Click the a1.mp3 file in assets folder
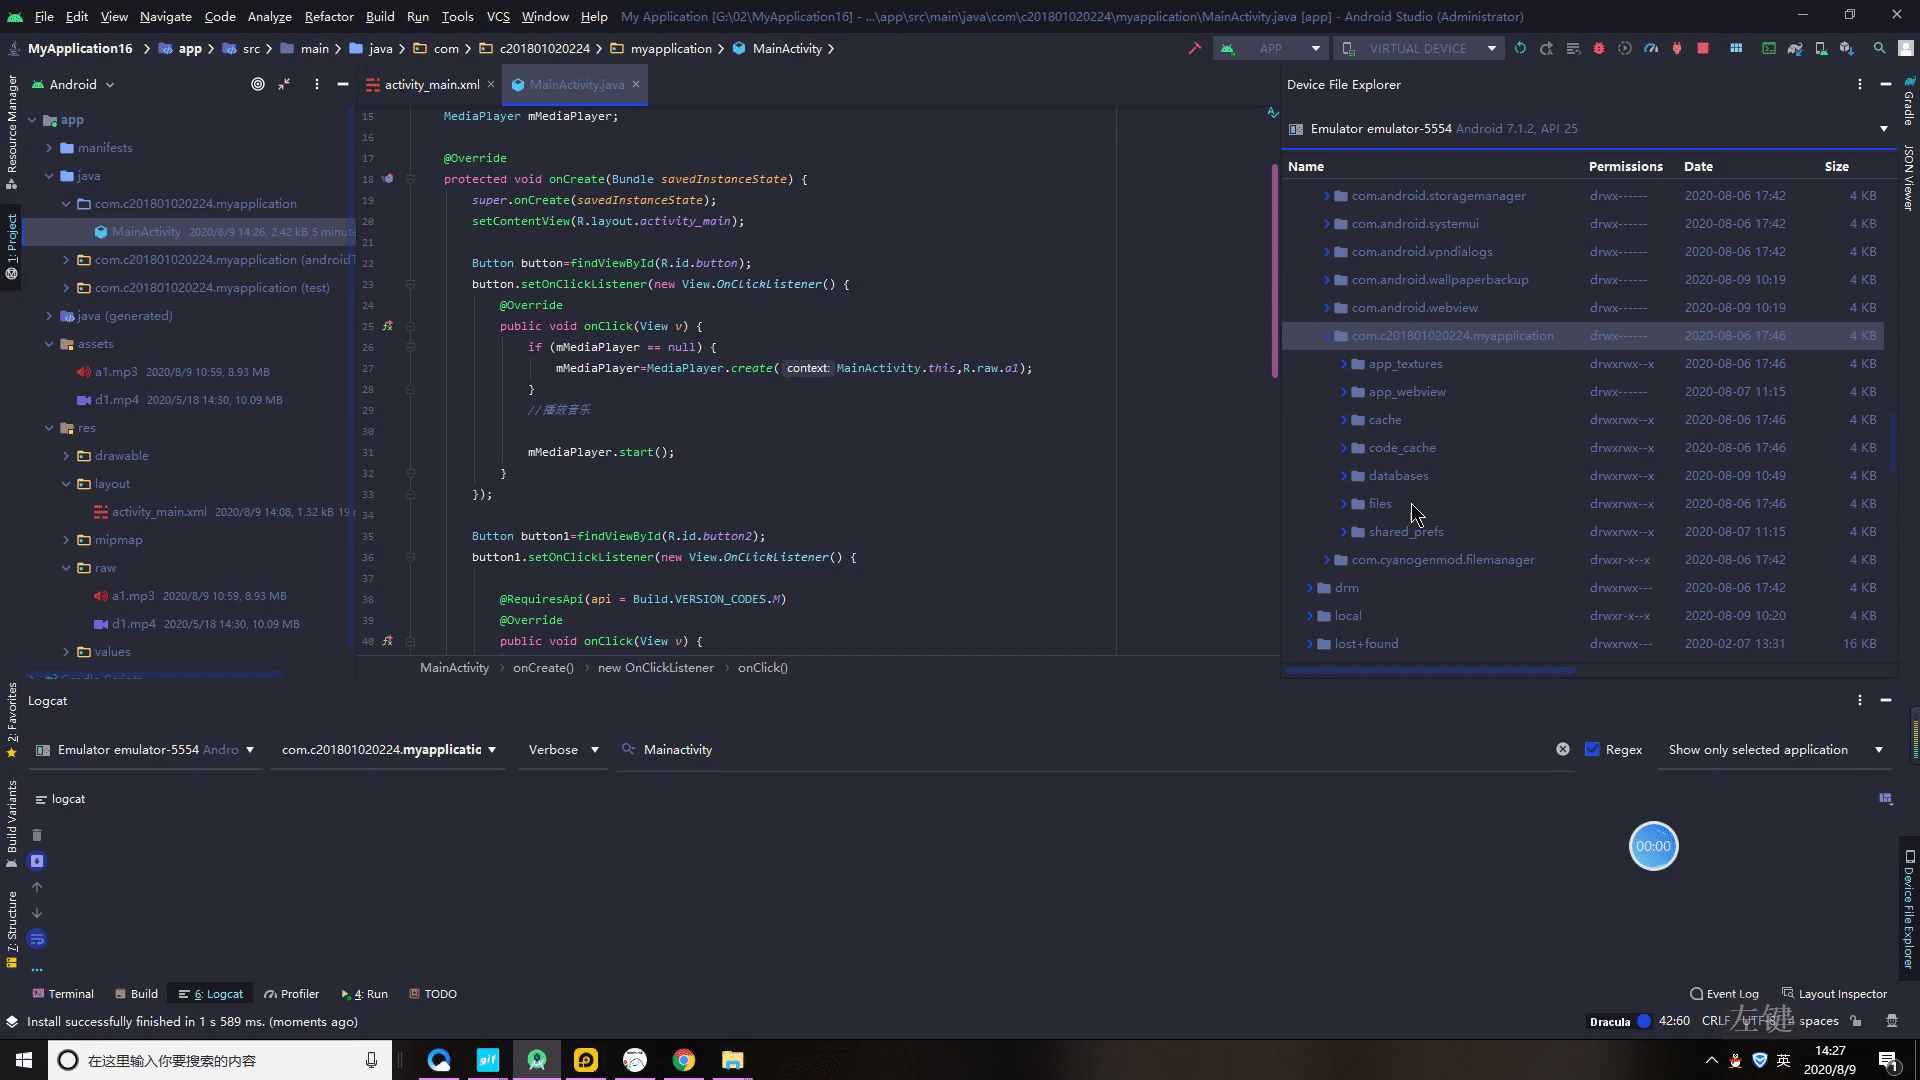This screenshot has width=1920, height=1080. click(131, 372)
